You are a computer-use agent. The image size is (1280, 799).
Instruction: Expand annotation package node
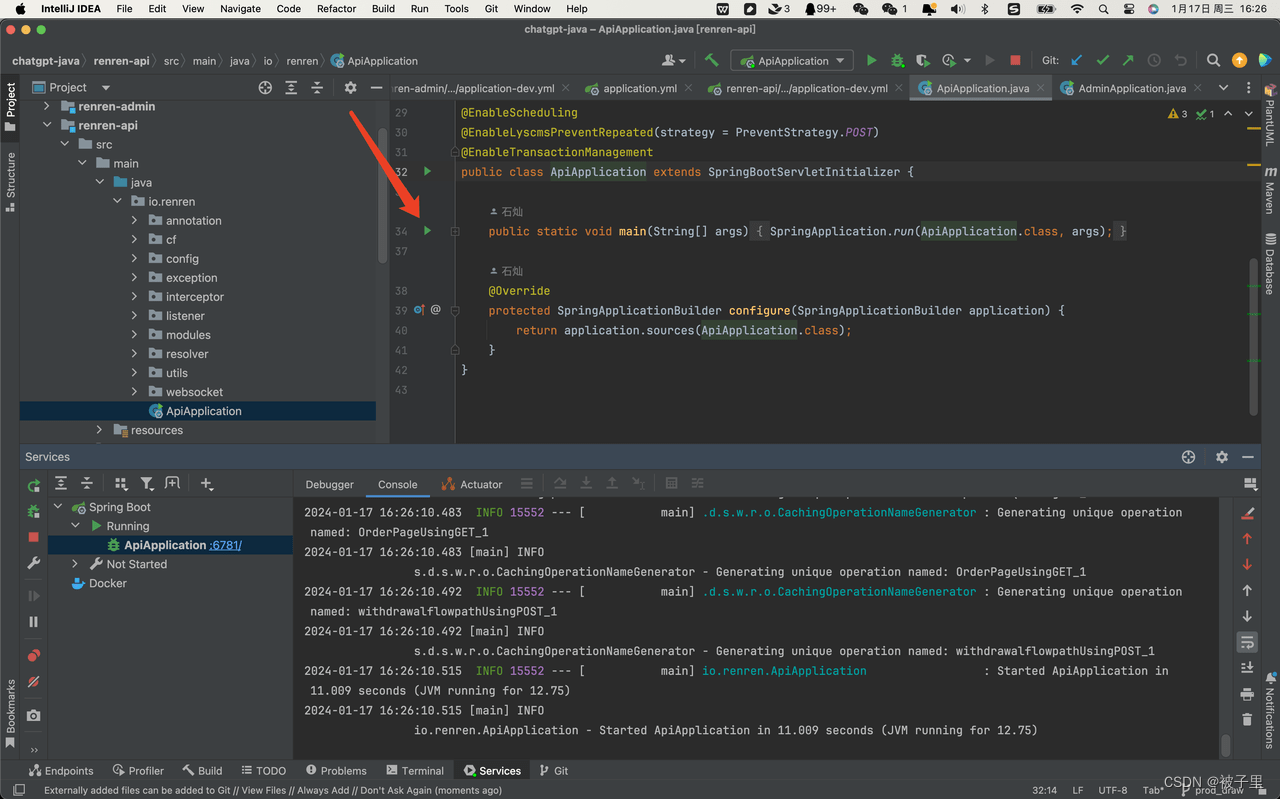tap(134, 221)
